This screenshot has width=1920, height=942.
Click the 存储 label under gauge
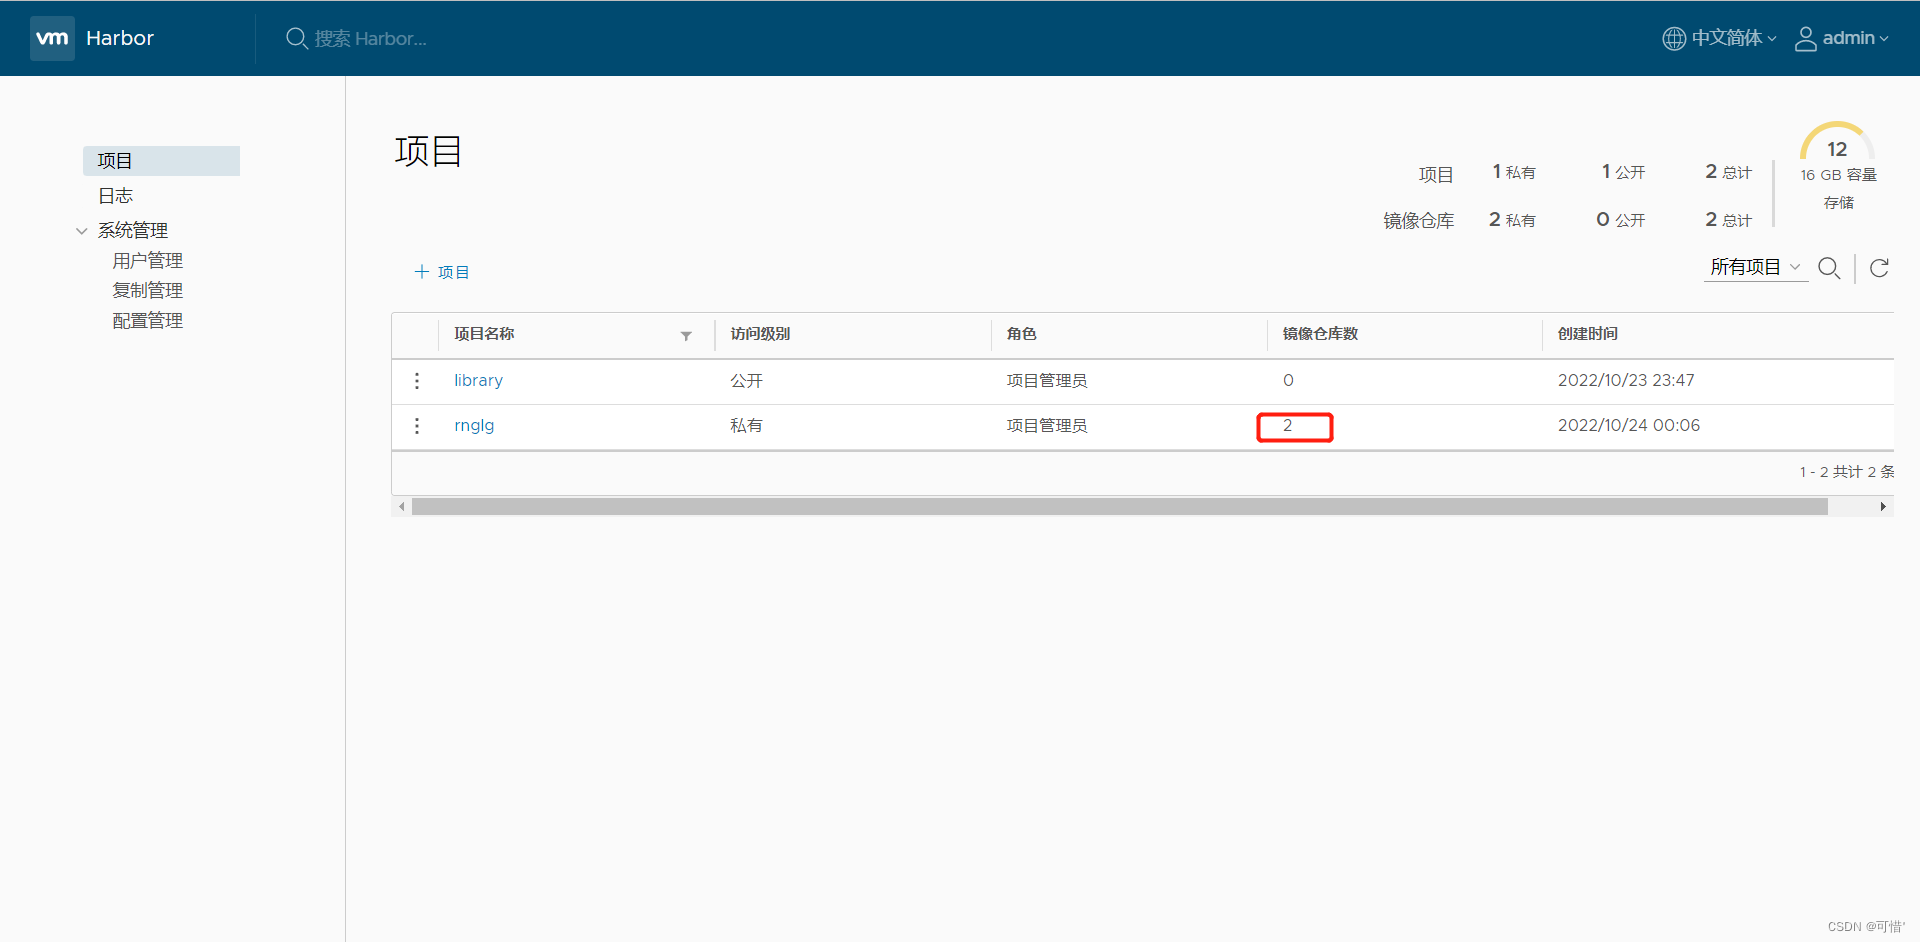1838,203
